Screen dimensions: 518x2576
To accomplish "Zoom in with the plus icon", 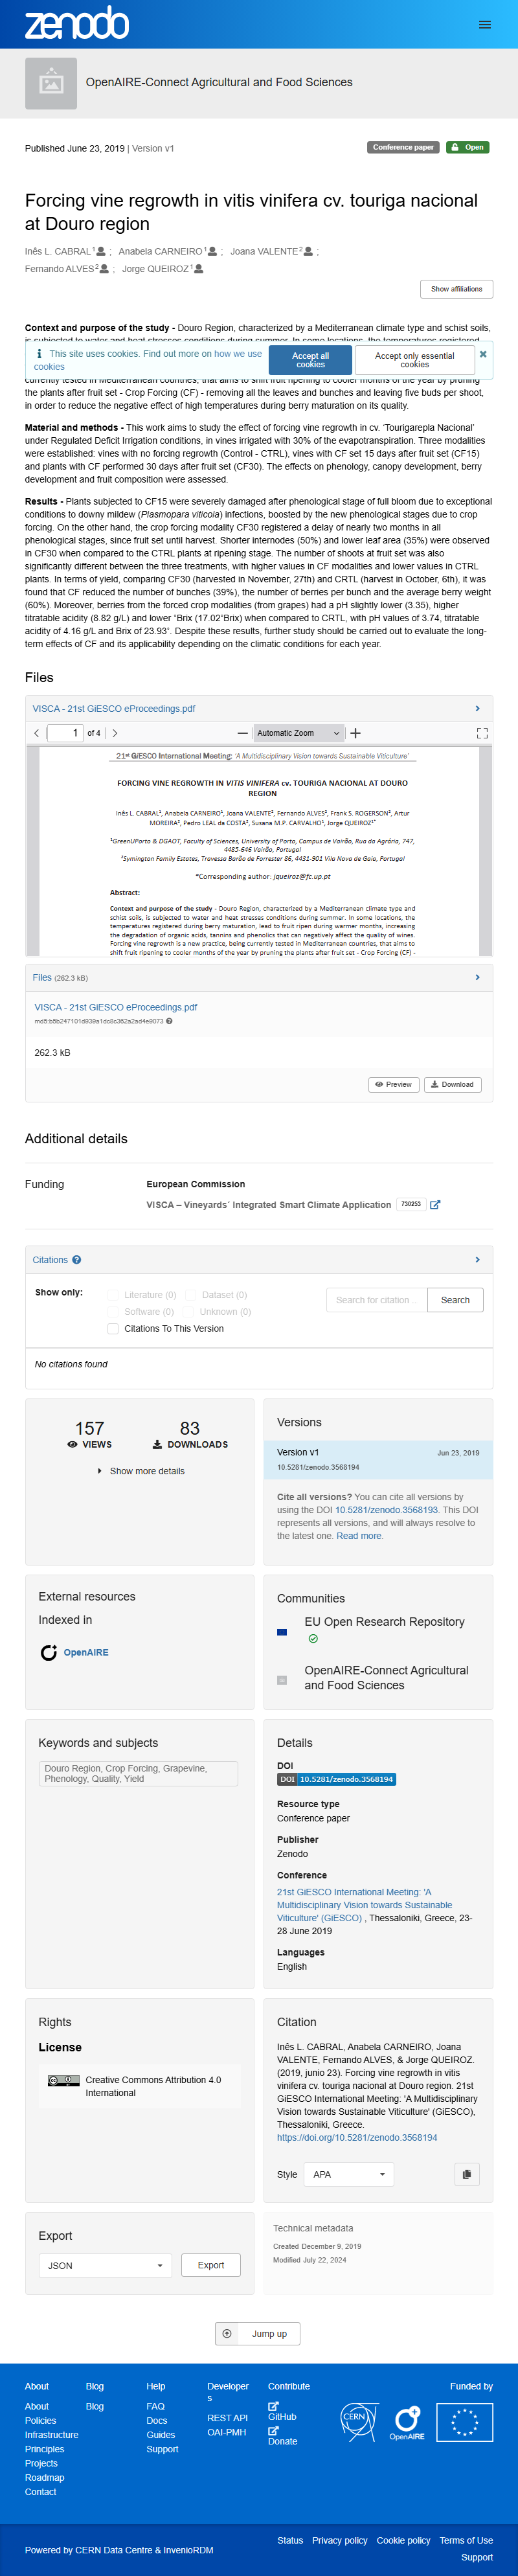I will (x=355, y=733).
